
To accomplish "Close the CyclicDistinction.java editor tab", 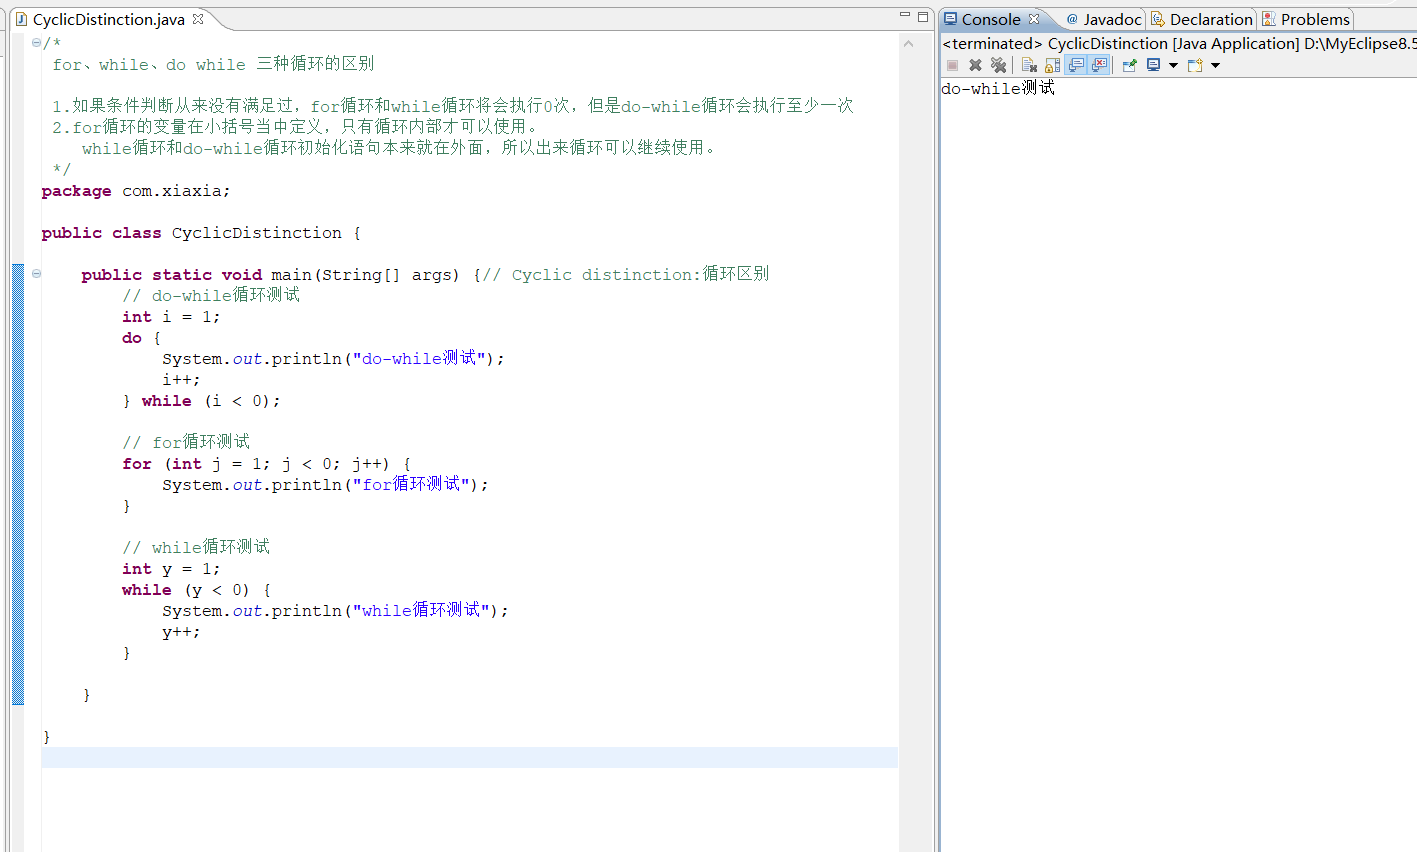I will 198,19.
